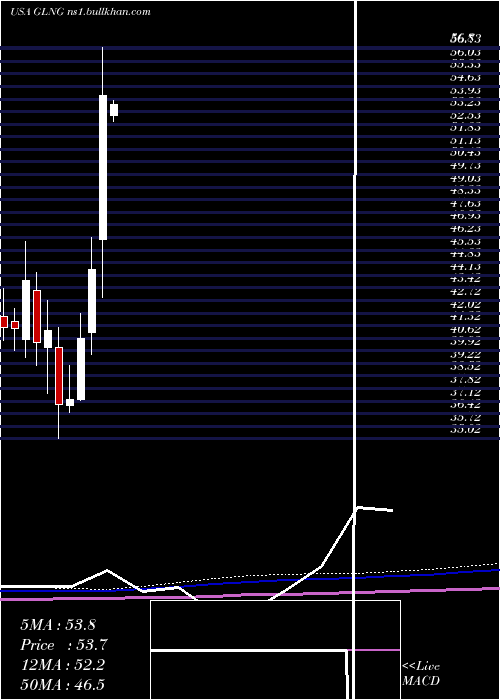The width and height of the screenshot is (500, 700).
Task: Click the 40.62 price axis label
Action: [x=465, y=329]
